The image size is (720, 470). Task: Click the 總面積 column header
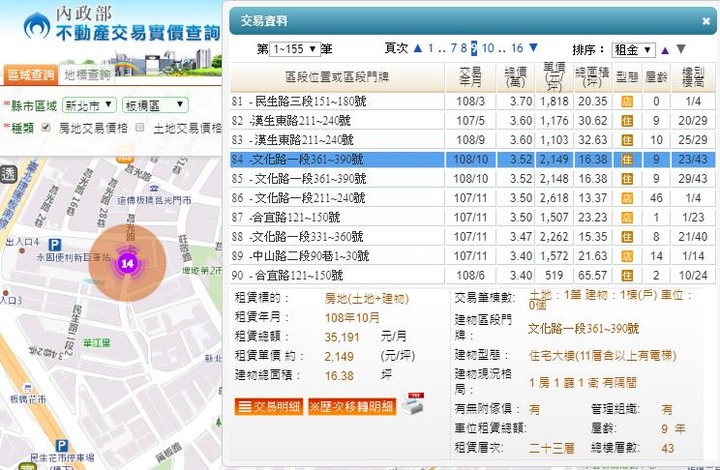tap(592, 77)
